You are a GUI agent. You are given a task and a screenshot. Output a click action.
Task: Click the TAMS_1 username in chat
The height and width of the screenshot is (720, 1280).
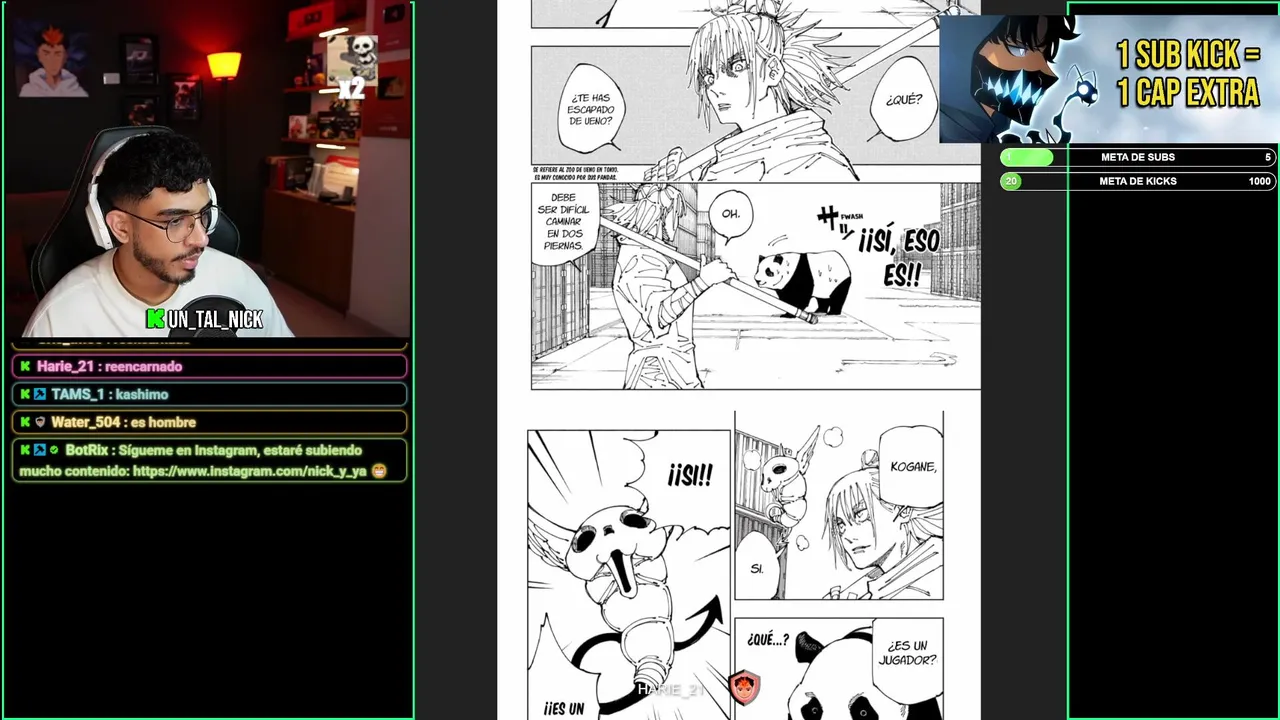pos(78,394)
